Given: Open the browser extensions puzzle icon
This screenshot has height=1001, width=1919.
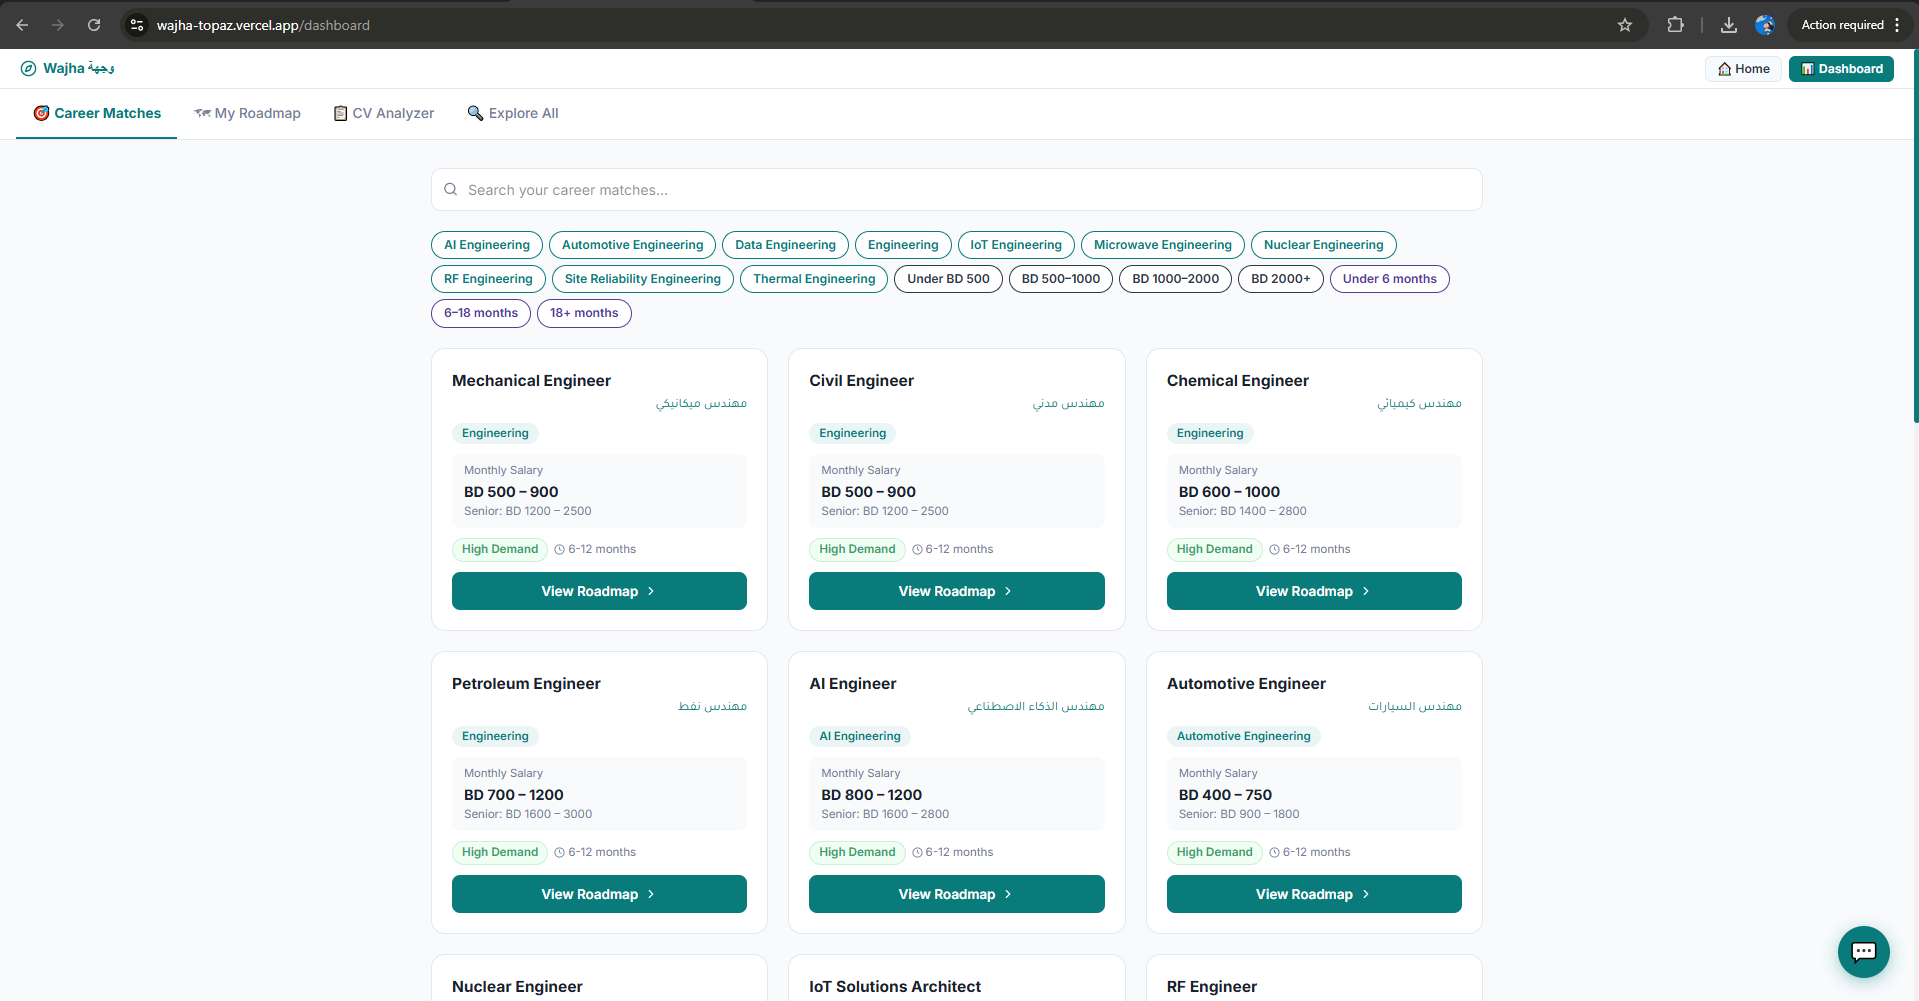Looking at the screenshot, I should [1676, 25].
